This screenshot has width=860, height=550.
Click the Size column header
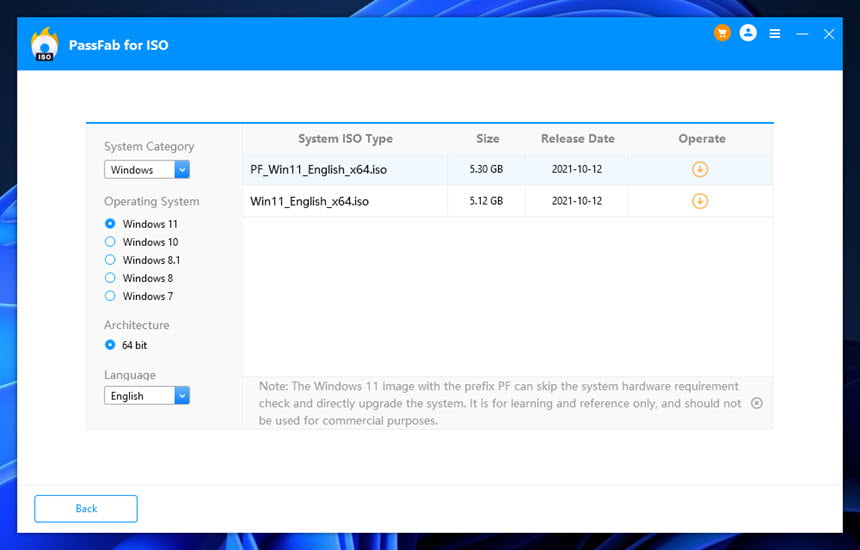tap(488, 139)
